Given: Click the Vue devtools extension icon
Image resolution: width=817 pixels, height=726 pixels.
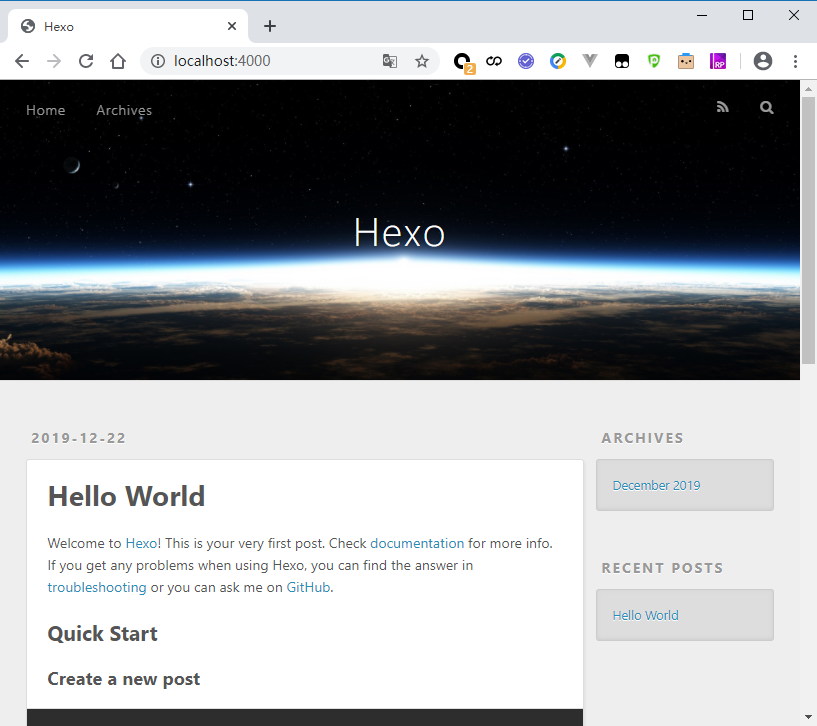Looking at the screenshot, I should (590, 61).
